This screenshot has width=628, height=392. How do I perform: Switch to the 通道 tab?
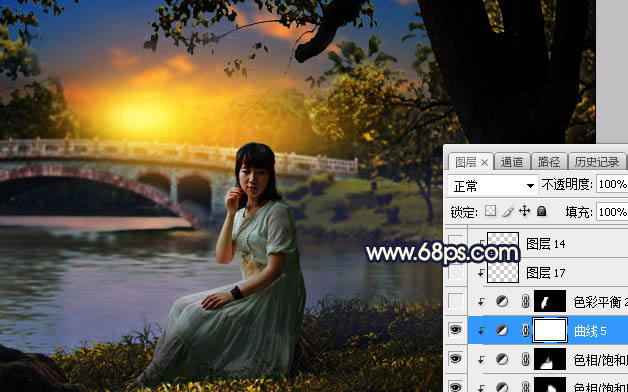pos(512,162)
